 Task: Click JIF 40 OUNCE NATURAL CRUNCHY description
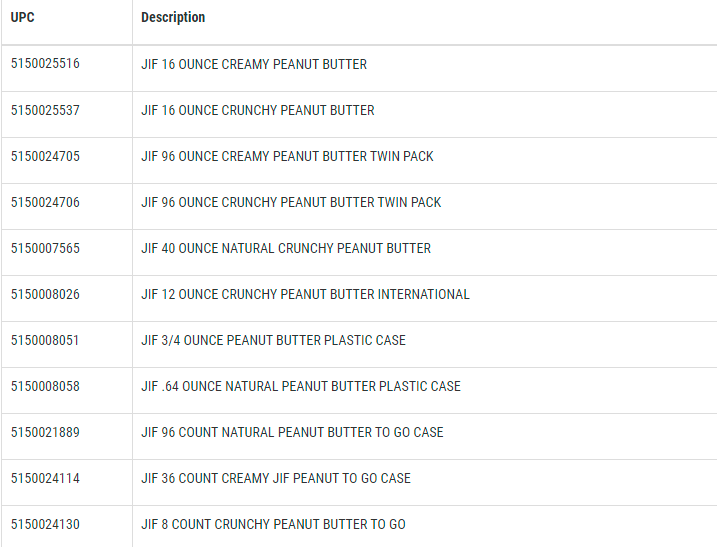(x=286, y=248)
